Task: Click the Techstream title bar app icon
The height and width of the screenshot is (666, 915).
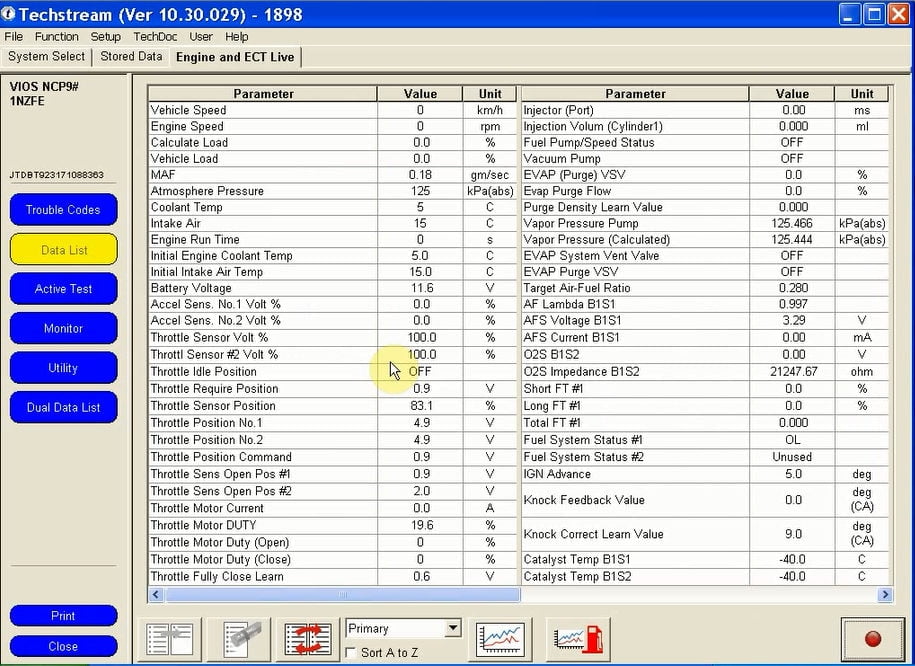Action: 8,13
